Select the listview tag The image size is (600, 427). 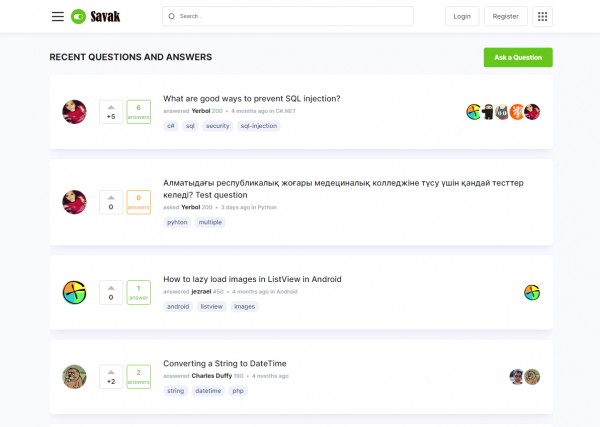(211, 306)
